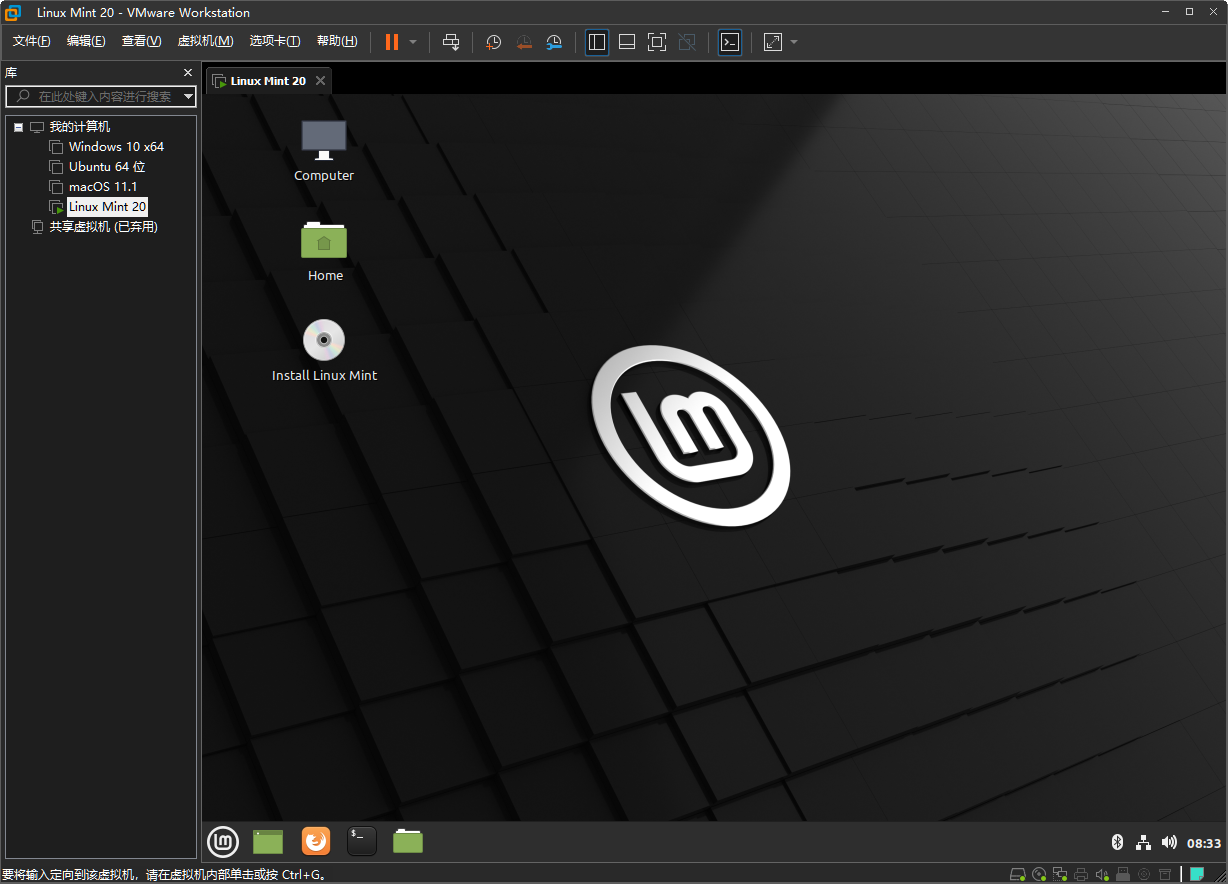This screenshot has width=1228, height=884.
Task: Open the 查看(V) menu
Action: pos(141,41)
